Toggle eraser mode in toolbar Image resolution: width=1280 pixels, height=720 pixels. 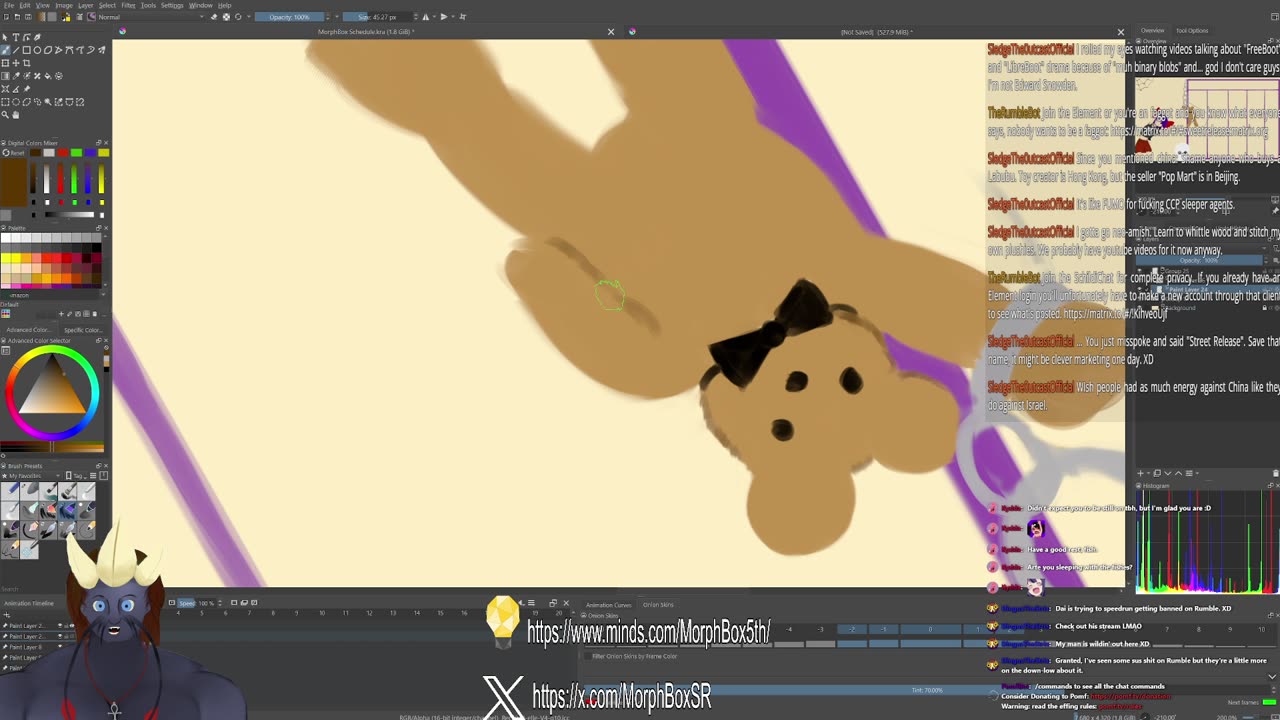point(214,17)
